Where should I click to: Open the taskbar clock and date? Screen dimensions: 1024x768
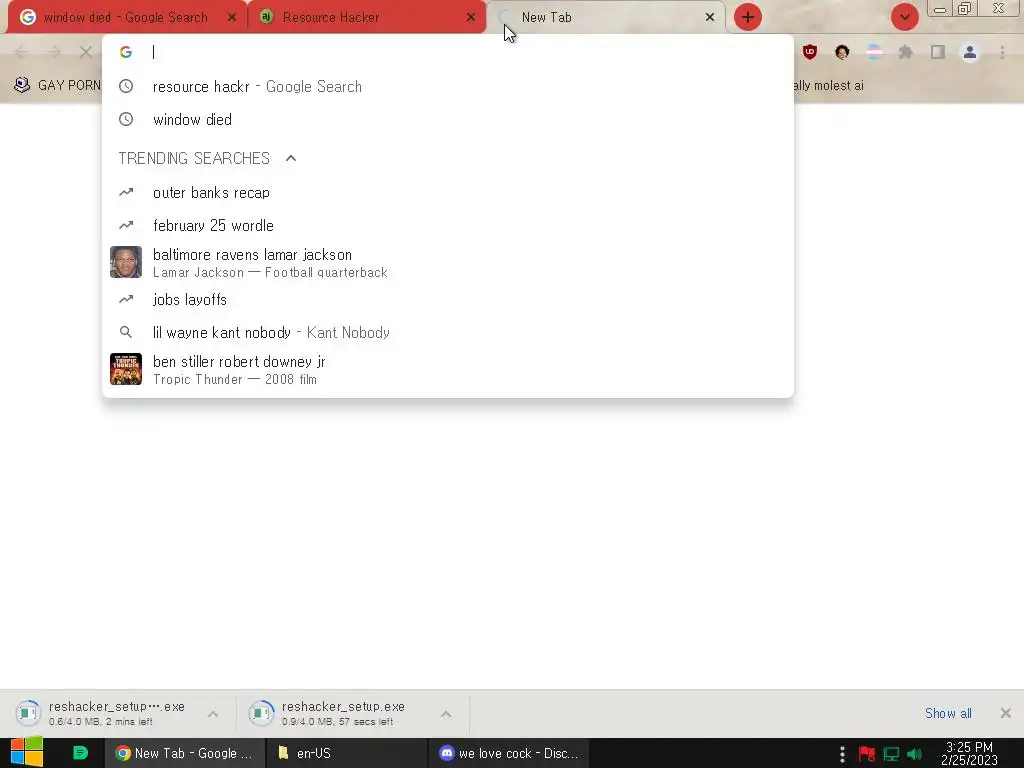pos(969,754)
